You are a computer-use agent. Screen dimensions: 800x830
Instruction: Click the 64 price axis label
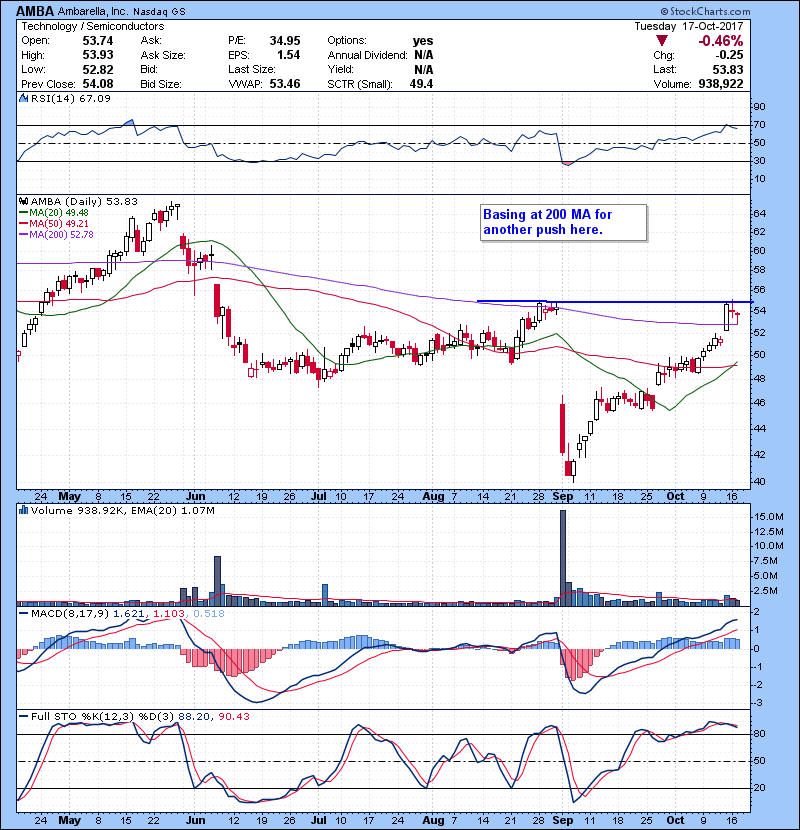click(x=759, y=213)
